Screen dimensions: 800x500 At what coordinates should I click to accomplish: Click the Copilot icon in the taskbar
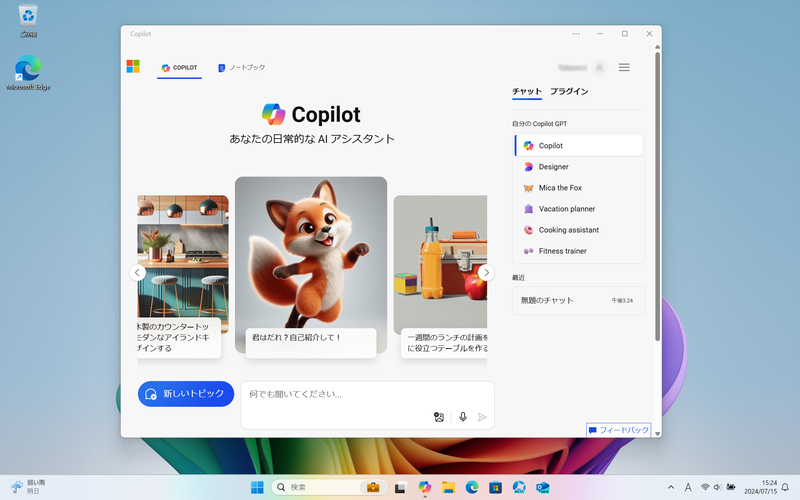424,487
